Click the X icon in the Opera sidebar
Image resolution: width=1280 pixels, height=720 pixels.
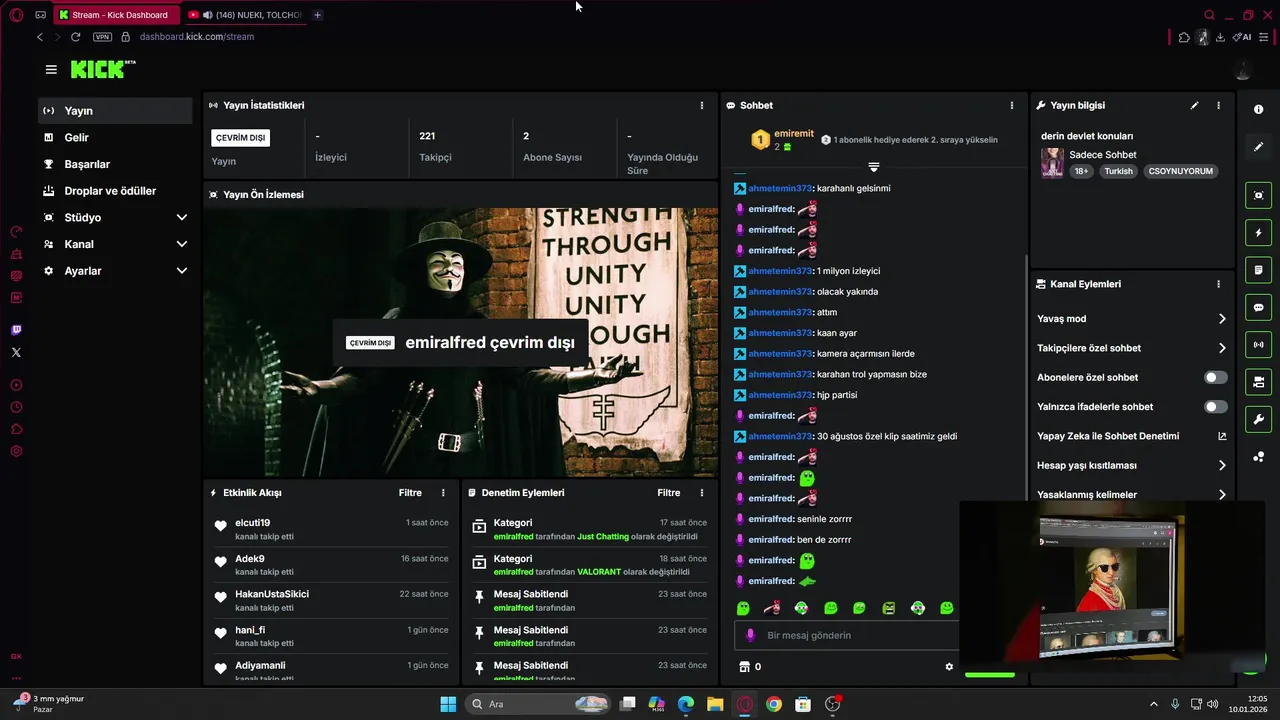(x=16, y=352)
